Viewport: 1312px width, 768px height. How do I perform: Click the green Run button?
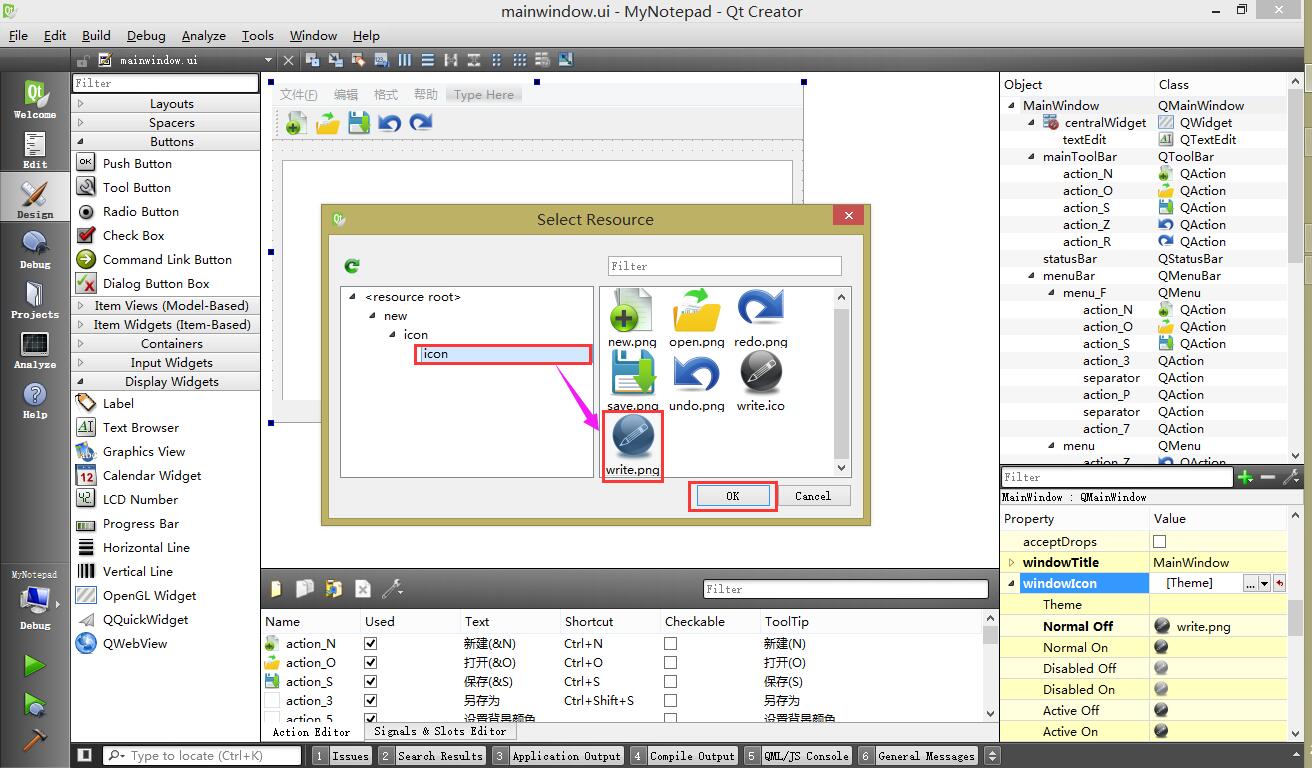pos(34,665)
